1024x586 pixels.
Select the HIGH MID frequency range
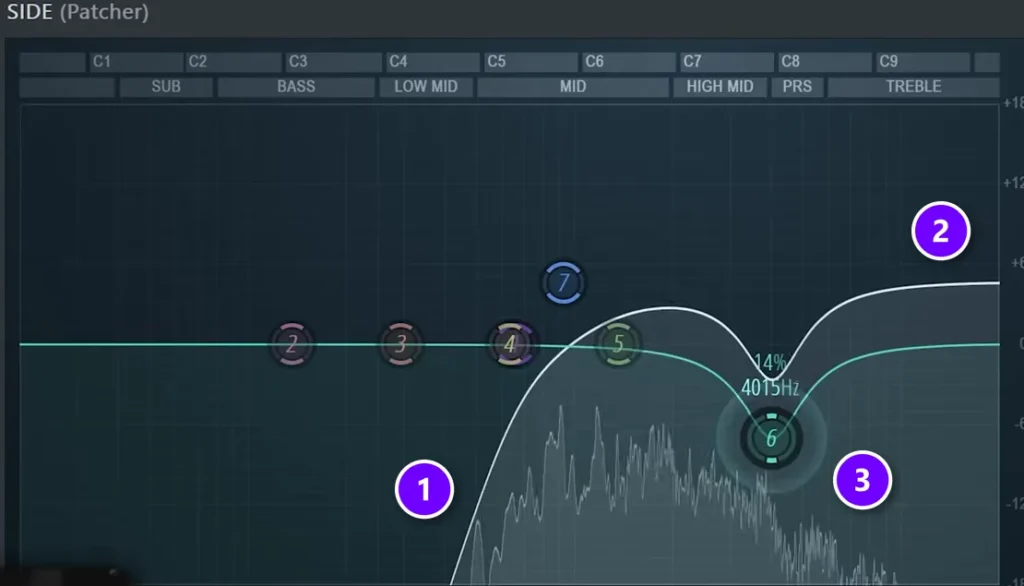720,87
